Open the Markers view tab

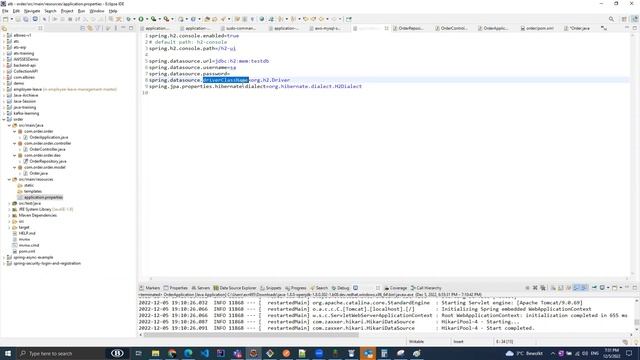(x=150, y=288)
